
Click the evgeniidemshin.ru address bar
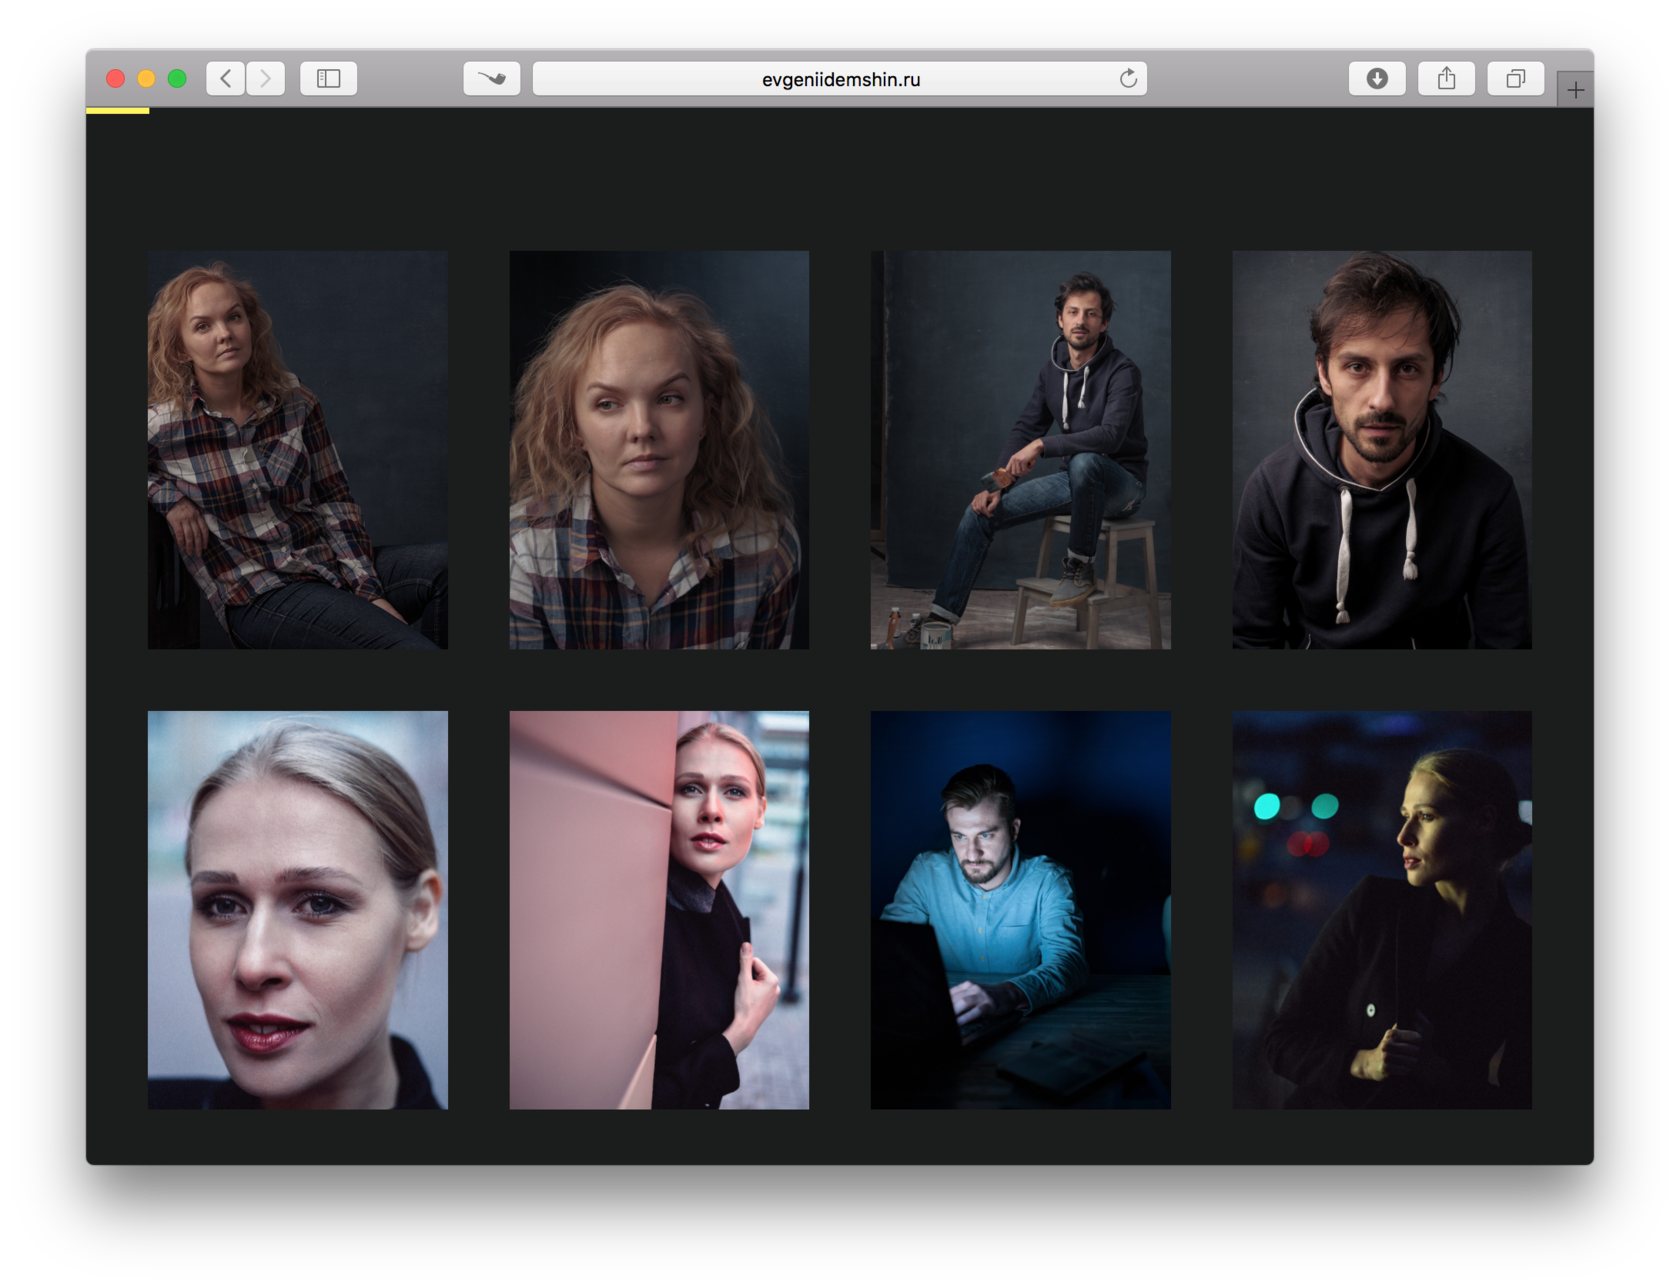pos(840,79)
